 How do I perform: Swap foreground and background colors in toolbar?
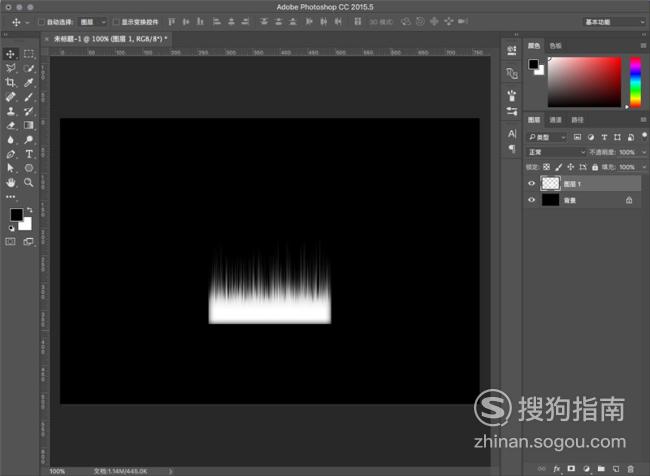[29, 210]
